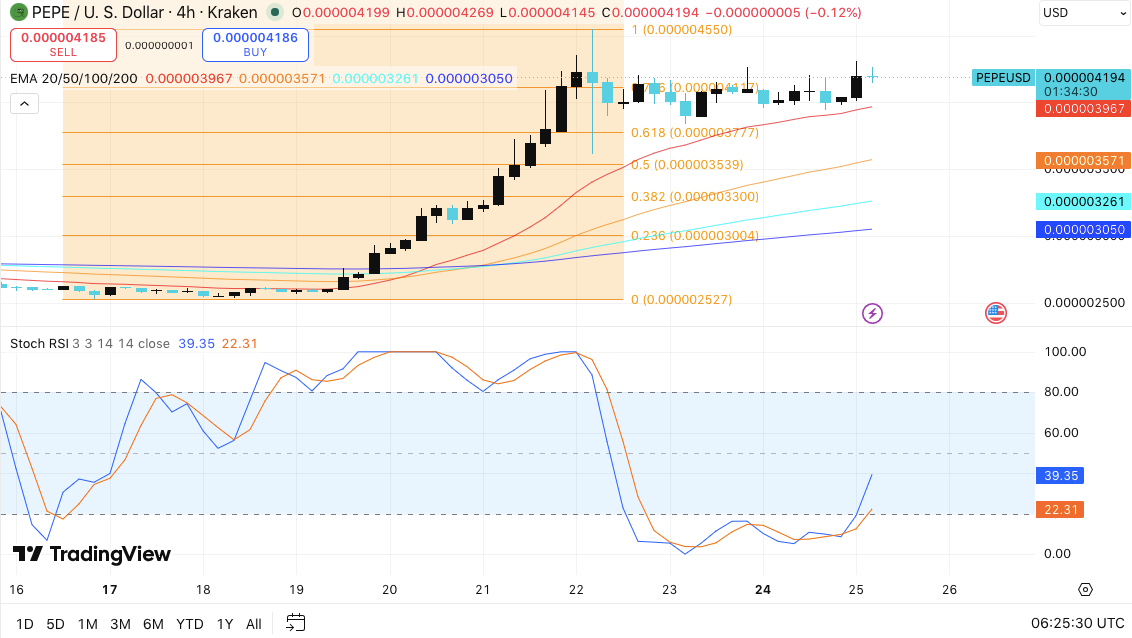The image size is (1132, 638).
Task: Click the PEPEUSD price label tag
Action: [x=1003, y=77]
